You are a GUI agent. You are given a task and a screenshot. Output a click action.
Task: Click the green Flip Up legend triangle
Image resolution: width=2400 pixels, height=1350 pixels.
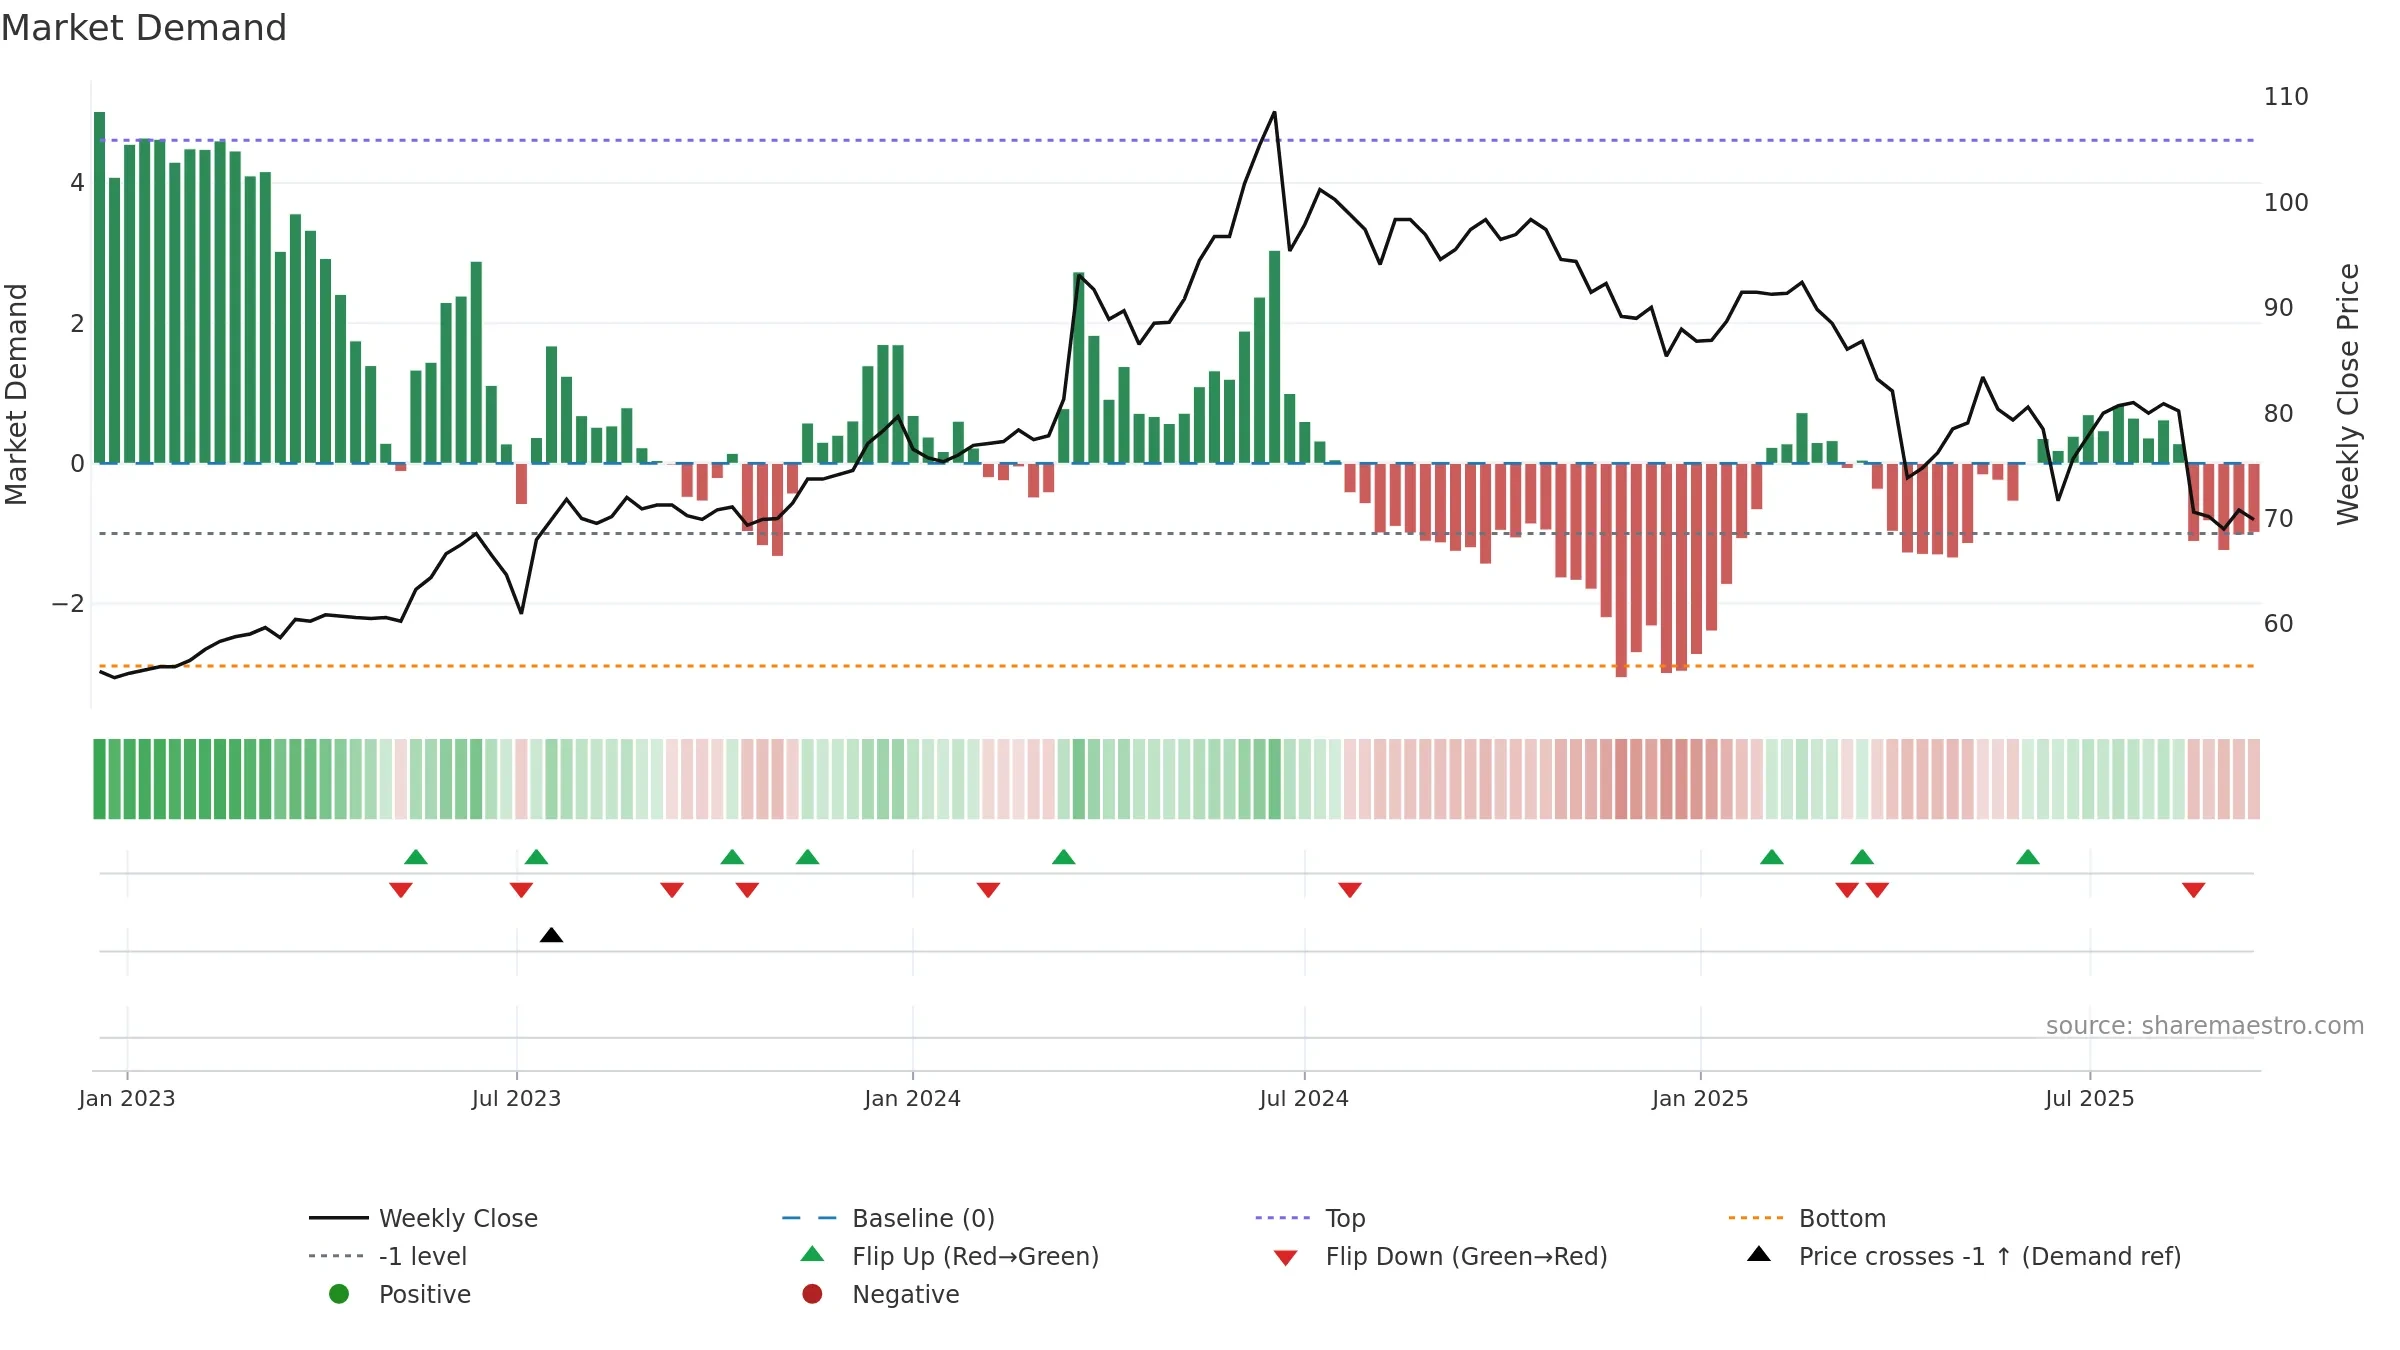point(812,1254)
